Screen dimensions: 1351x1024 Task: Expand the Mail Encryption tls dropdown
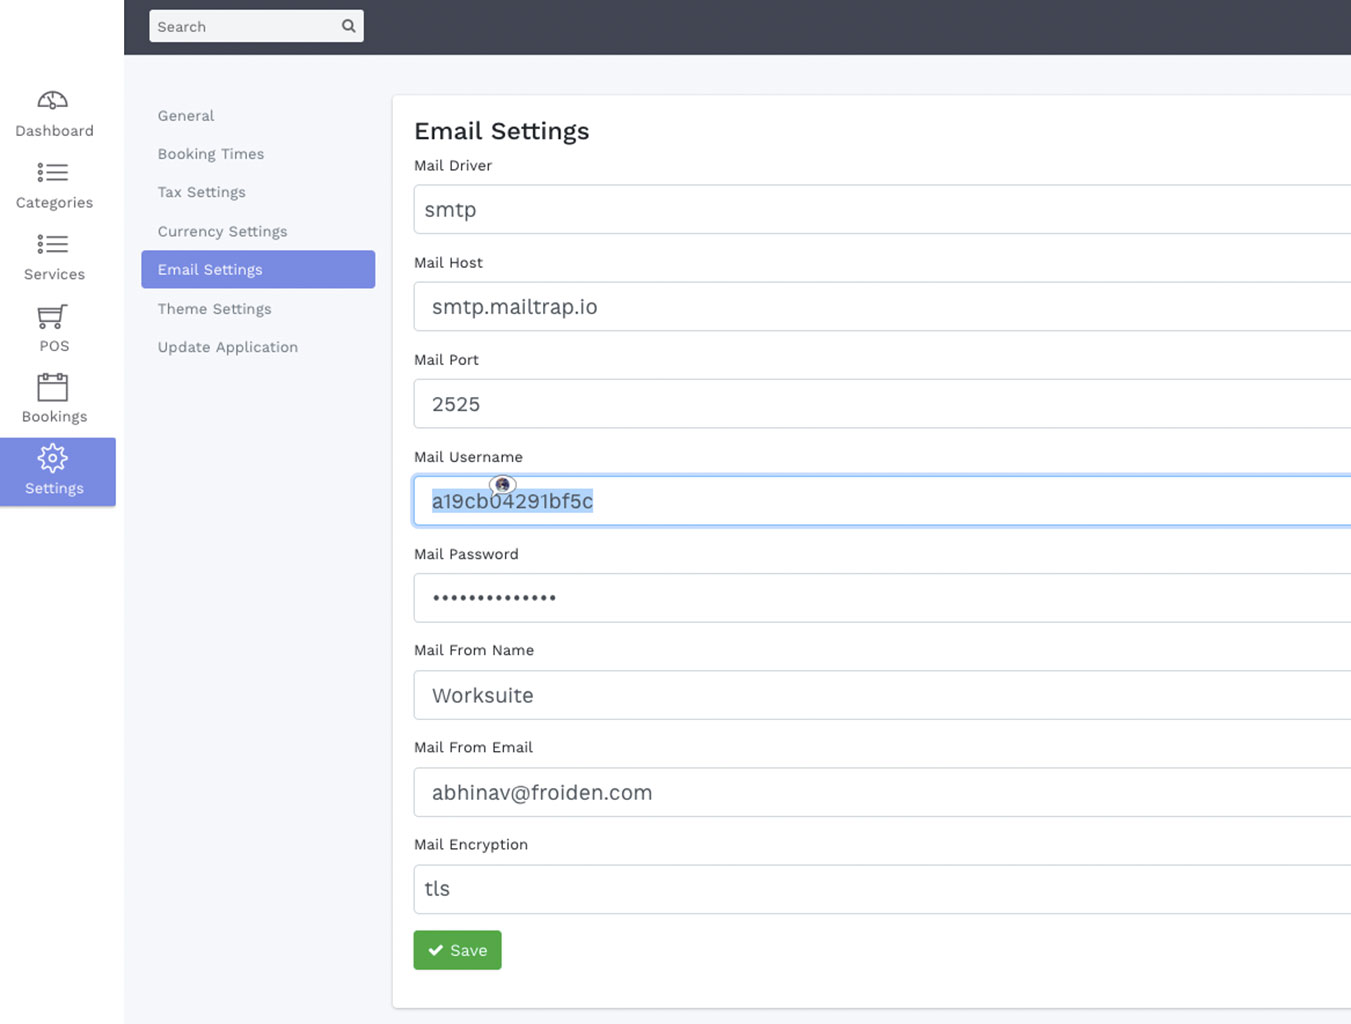(880, 889)
